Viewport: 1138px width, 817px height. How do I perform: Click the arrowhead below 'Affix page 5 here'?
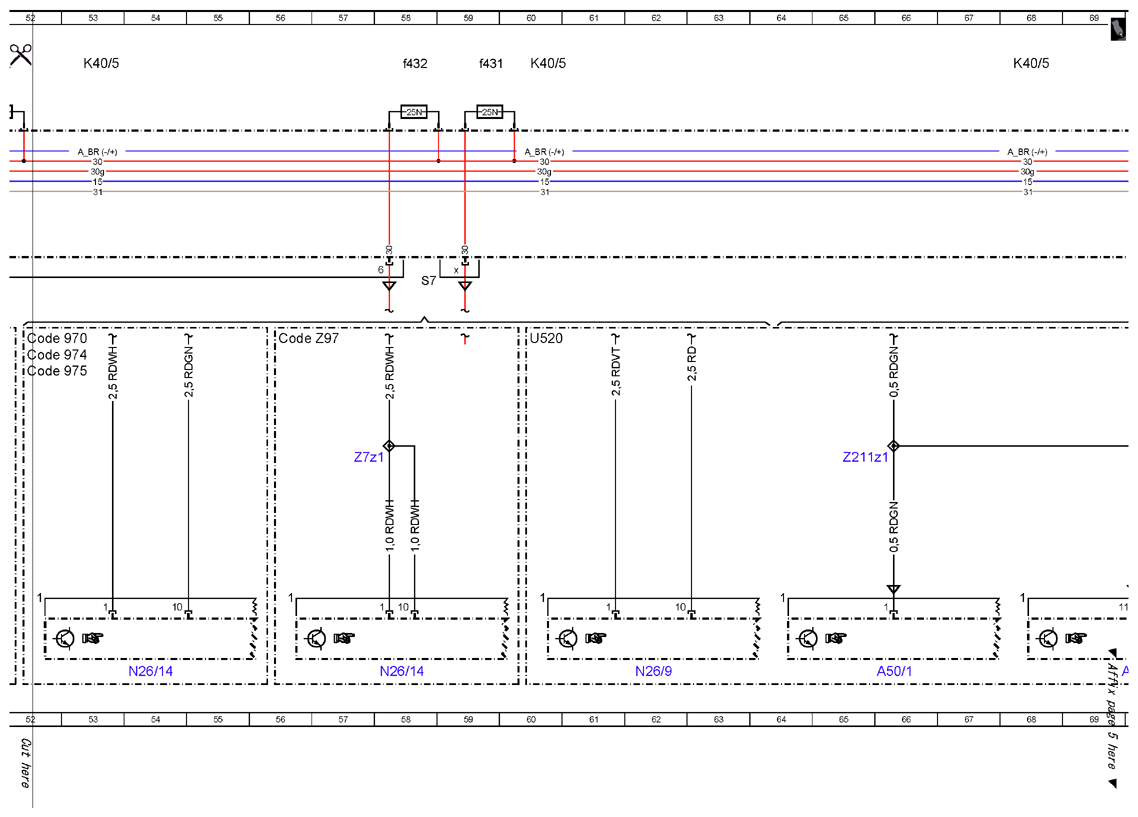click(1112, 783)
